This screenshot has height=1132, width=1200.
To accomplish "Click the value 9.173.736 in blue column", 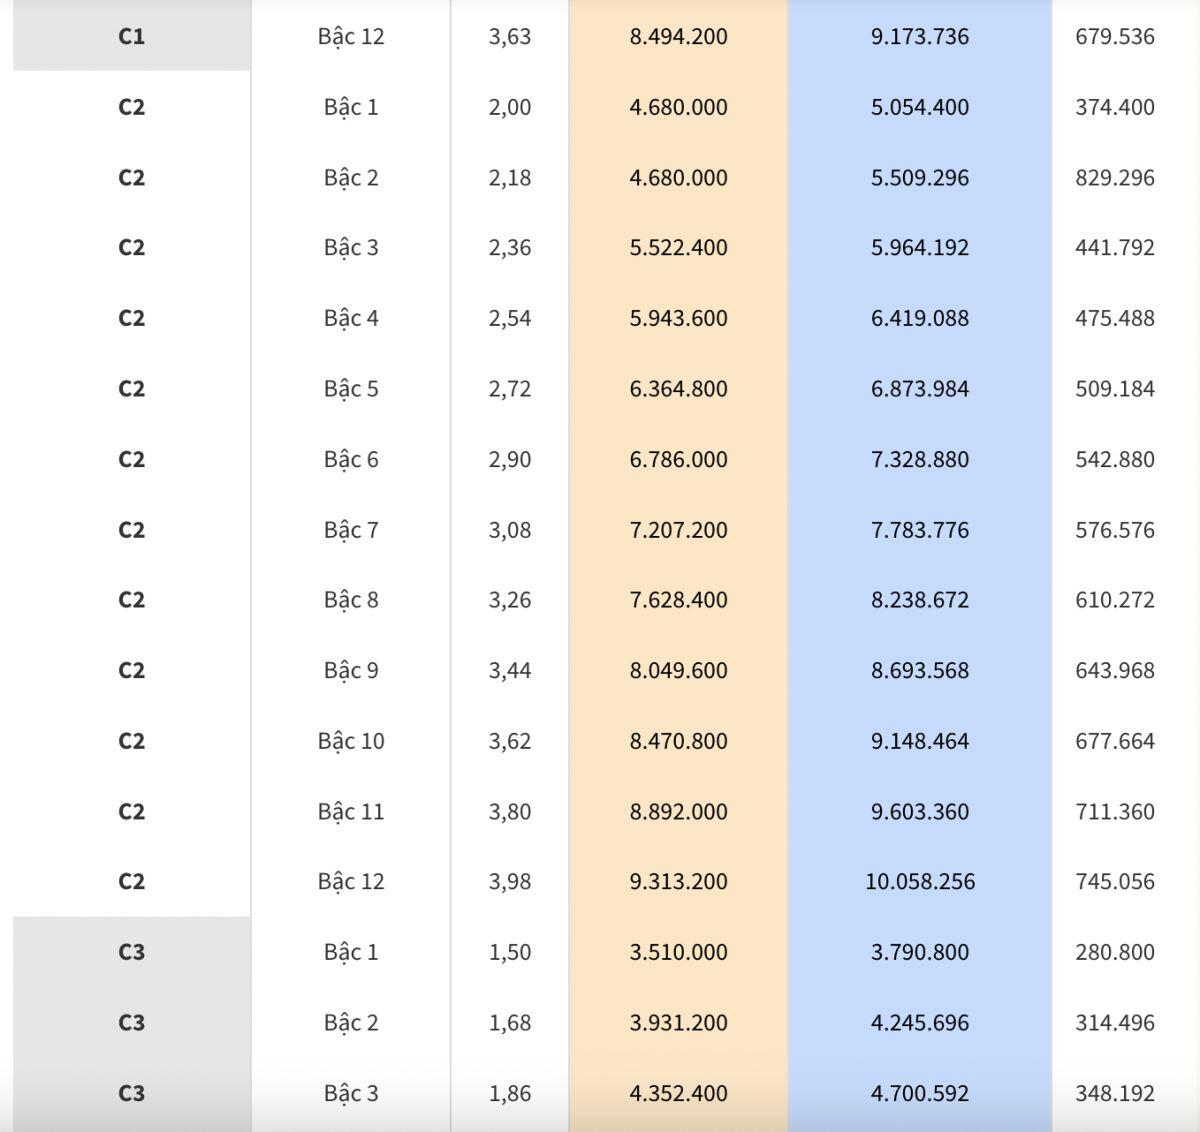I will click(x=920, y=36).
